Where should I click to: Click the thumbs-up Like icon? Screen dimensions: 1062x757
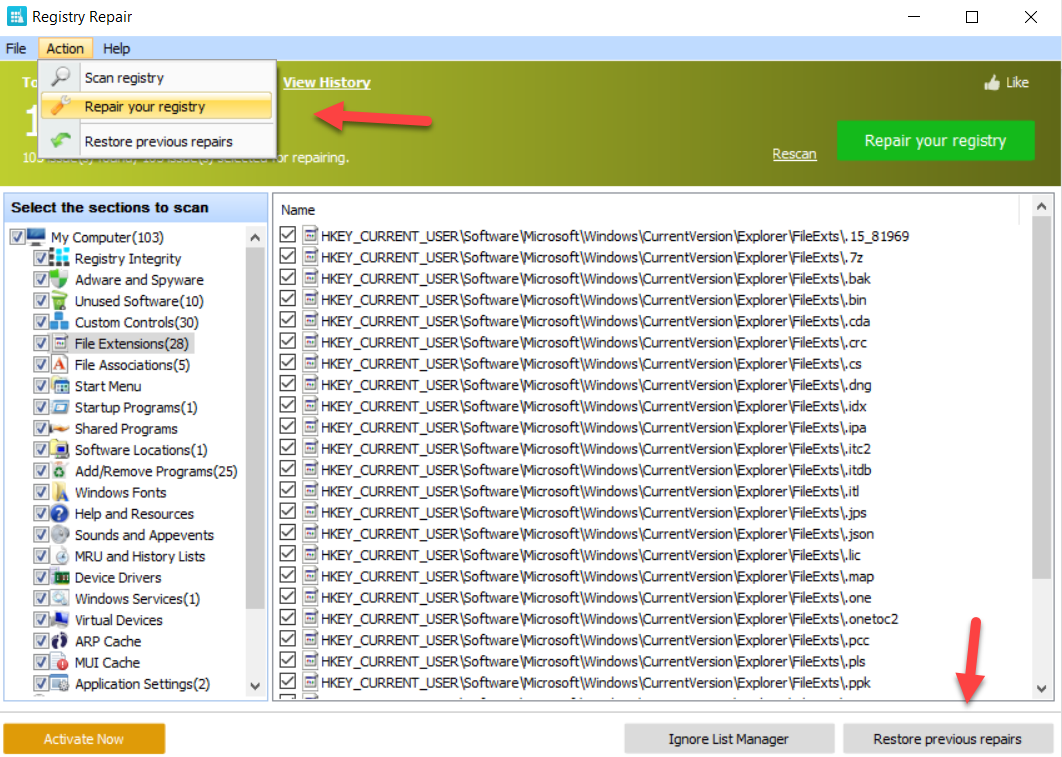pos(992,83)
